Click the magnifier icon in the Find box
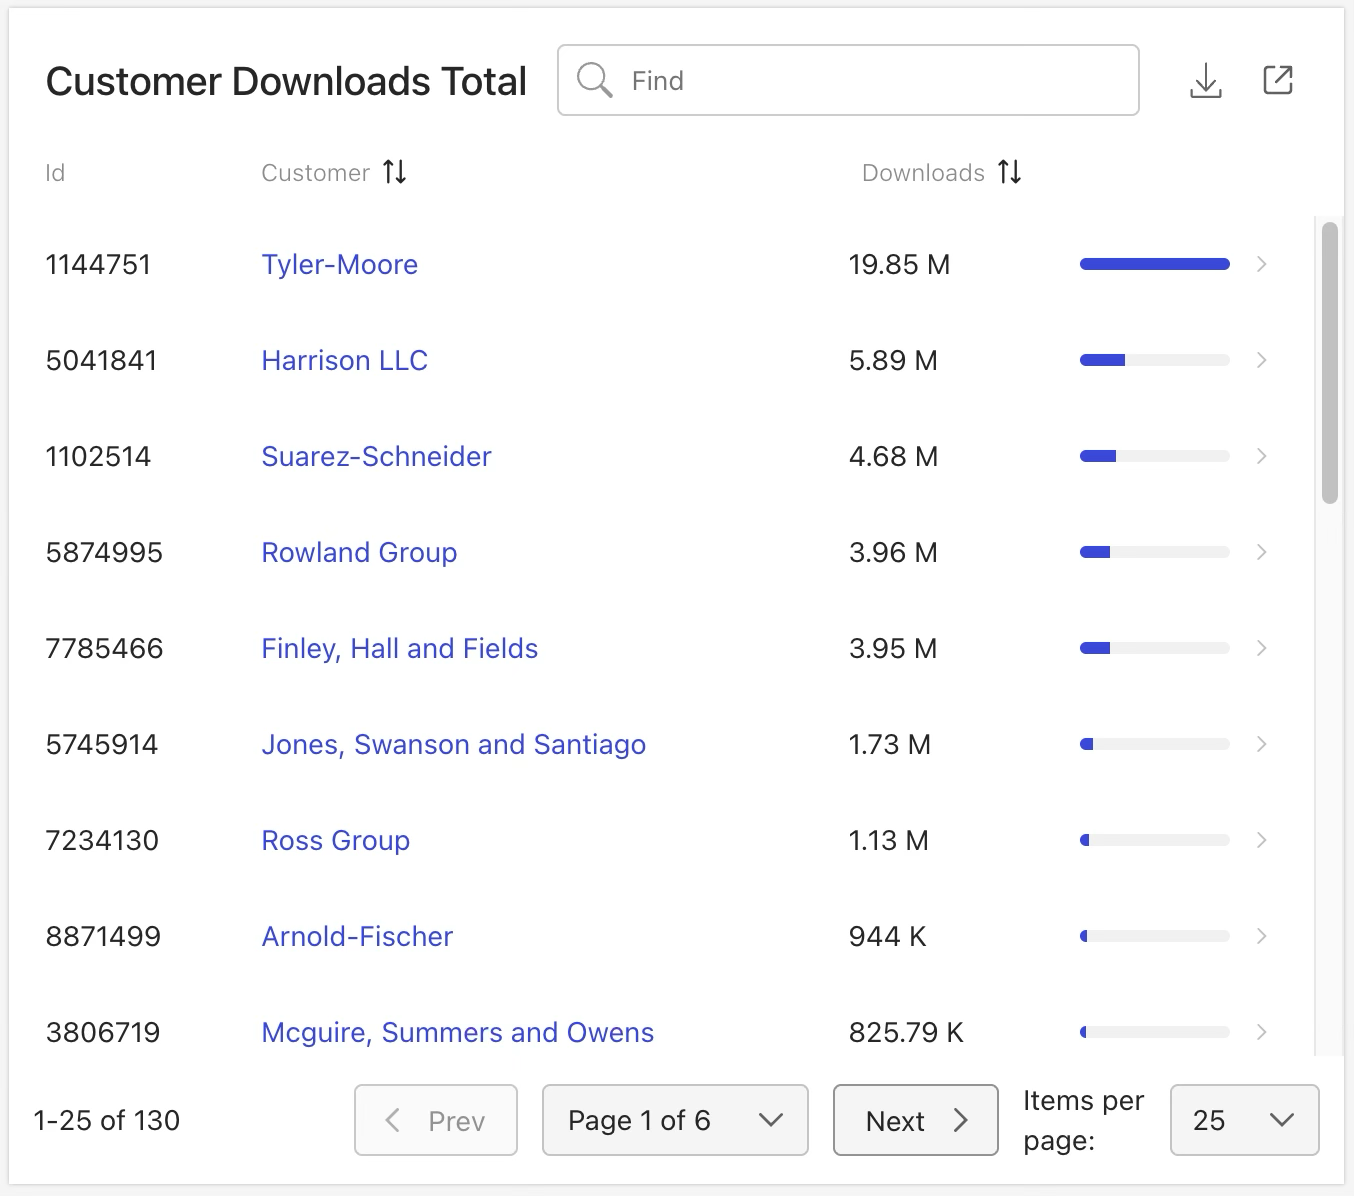 [595, 80]
